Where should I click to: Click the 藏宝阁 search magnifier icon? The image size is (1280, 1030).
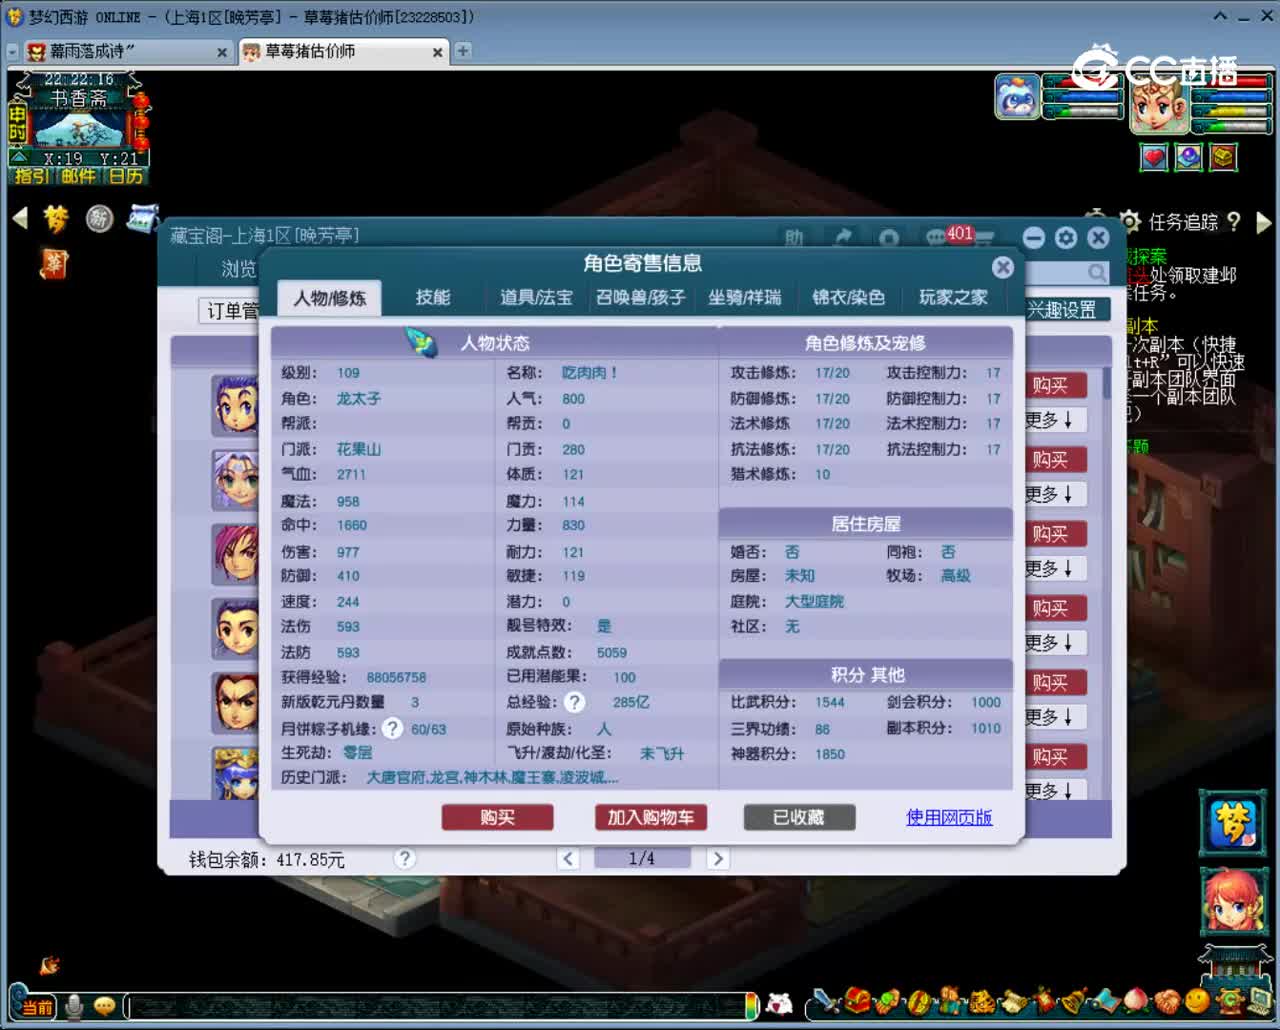[x=1098, y=273]
